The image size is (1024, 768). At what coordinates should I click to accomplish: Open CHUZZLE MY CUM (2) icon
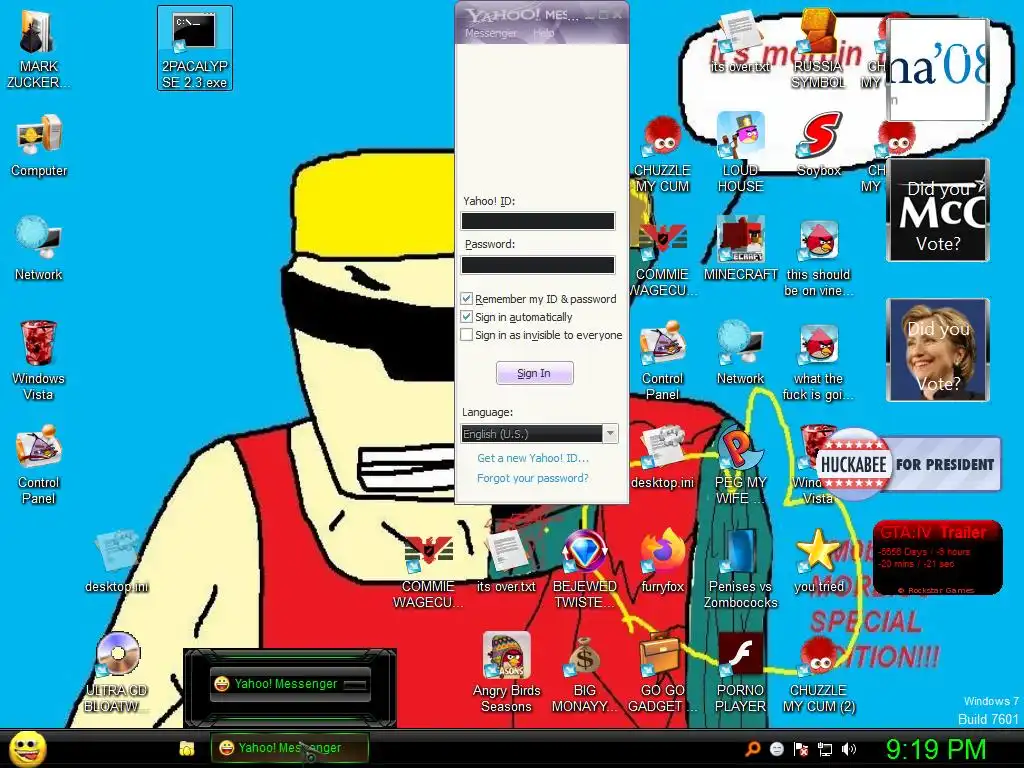tap(818, 673)
